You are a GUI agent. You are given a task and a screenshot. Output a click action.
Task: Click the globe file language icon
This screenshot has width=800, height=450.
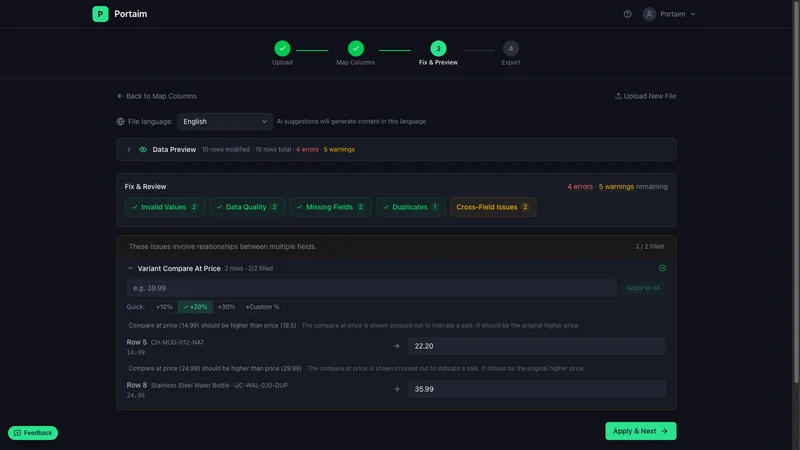pos(120,121)
